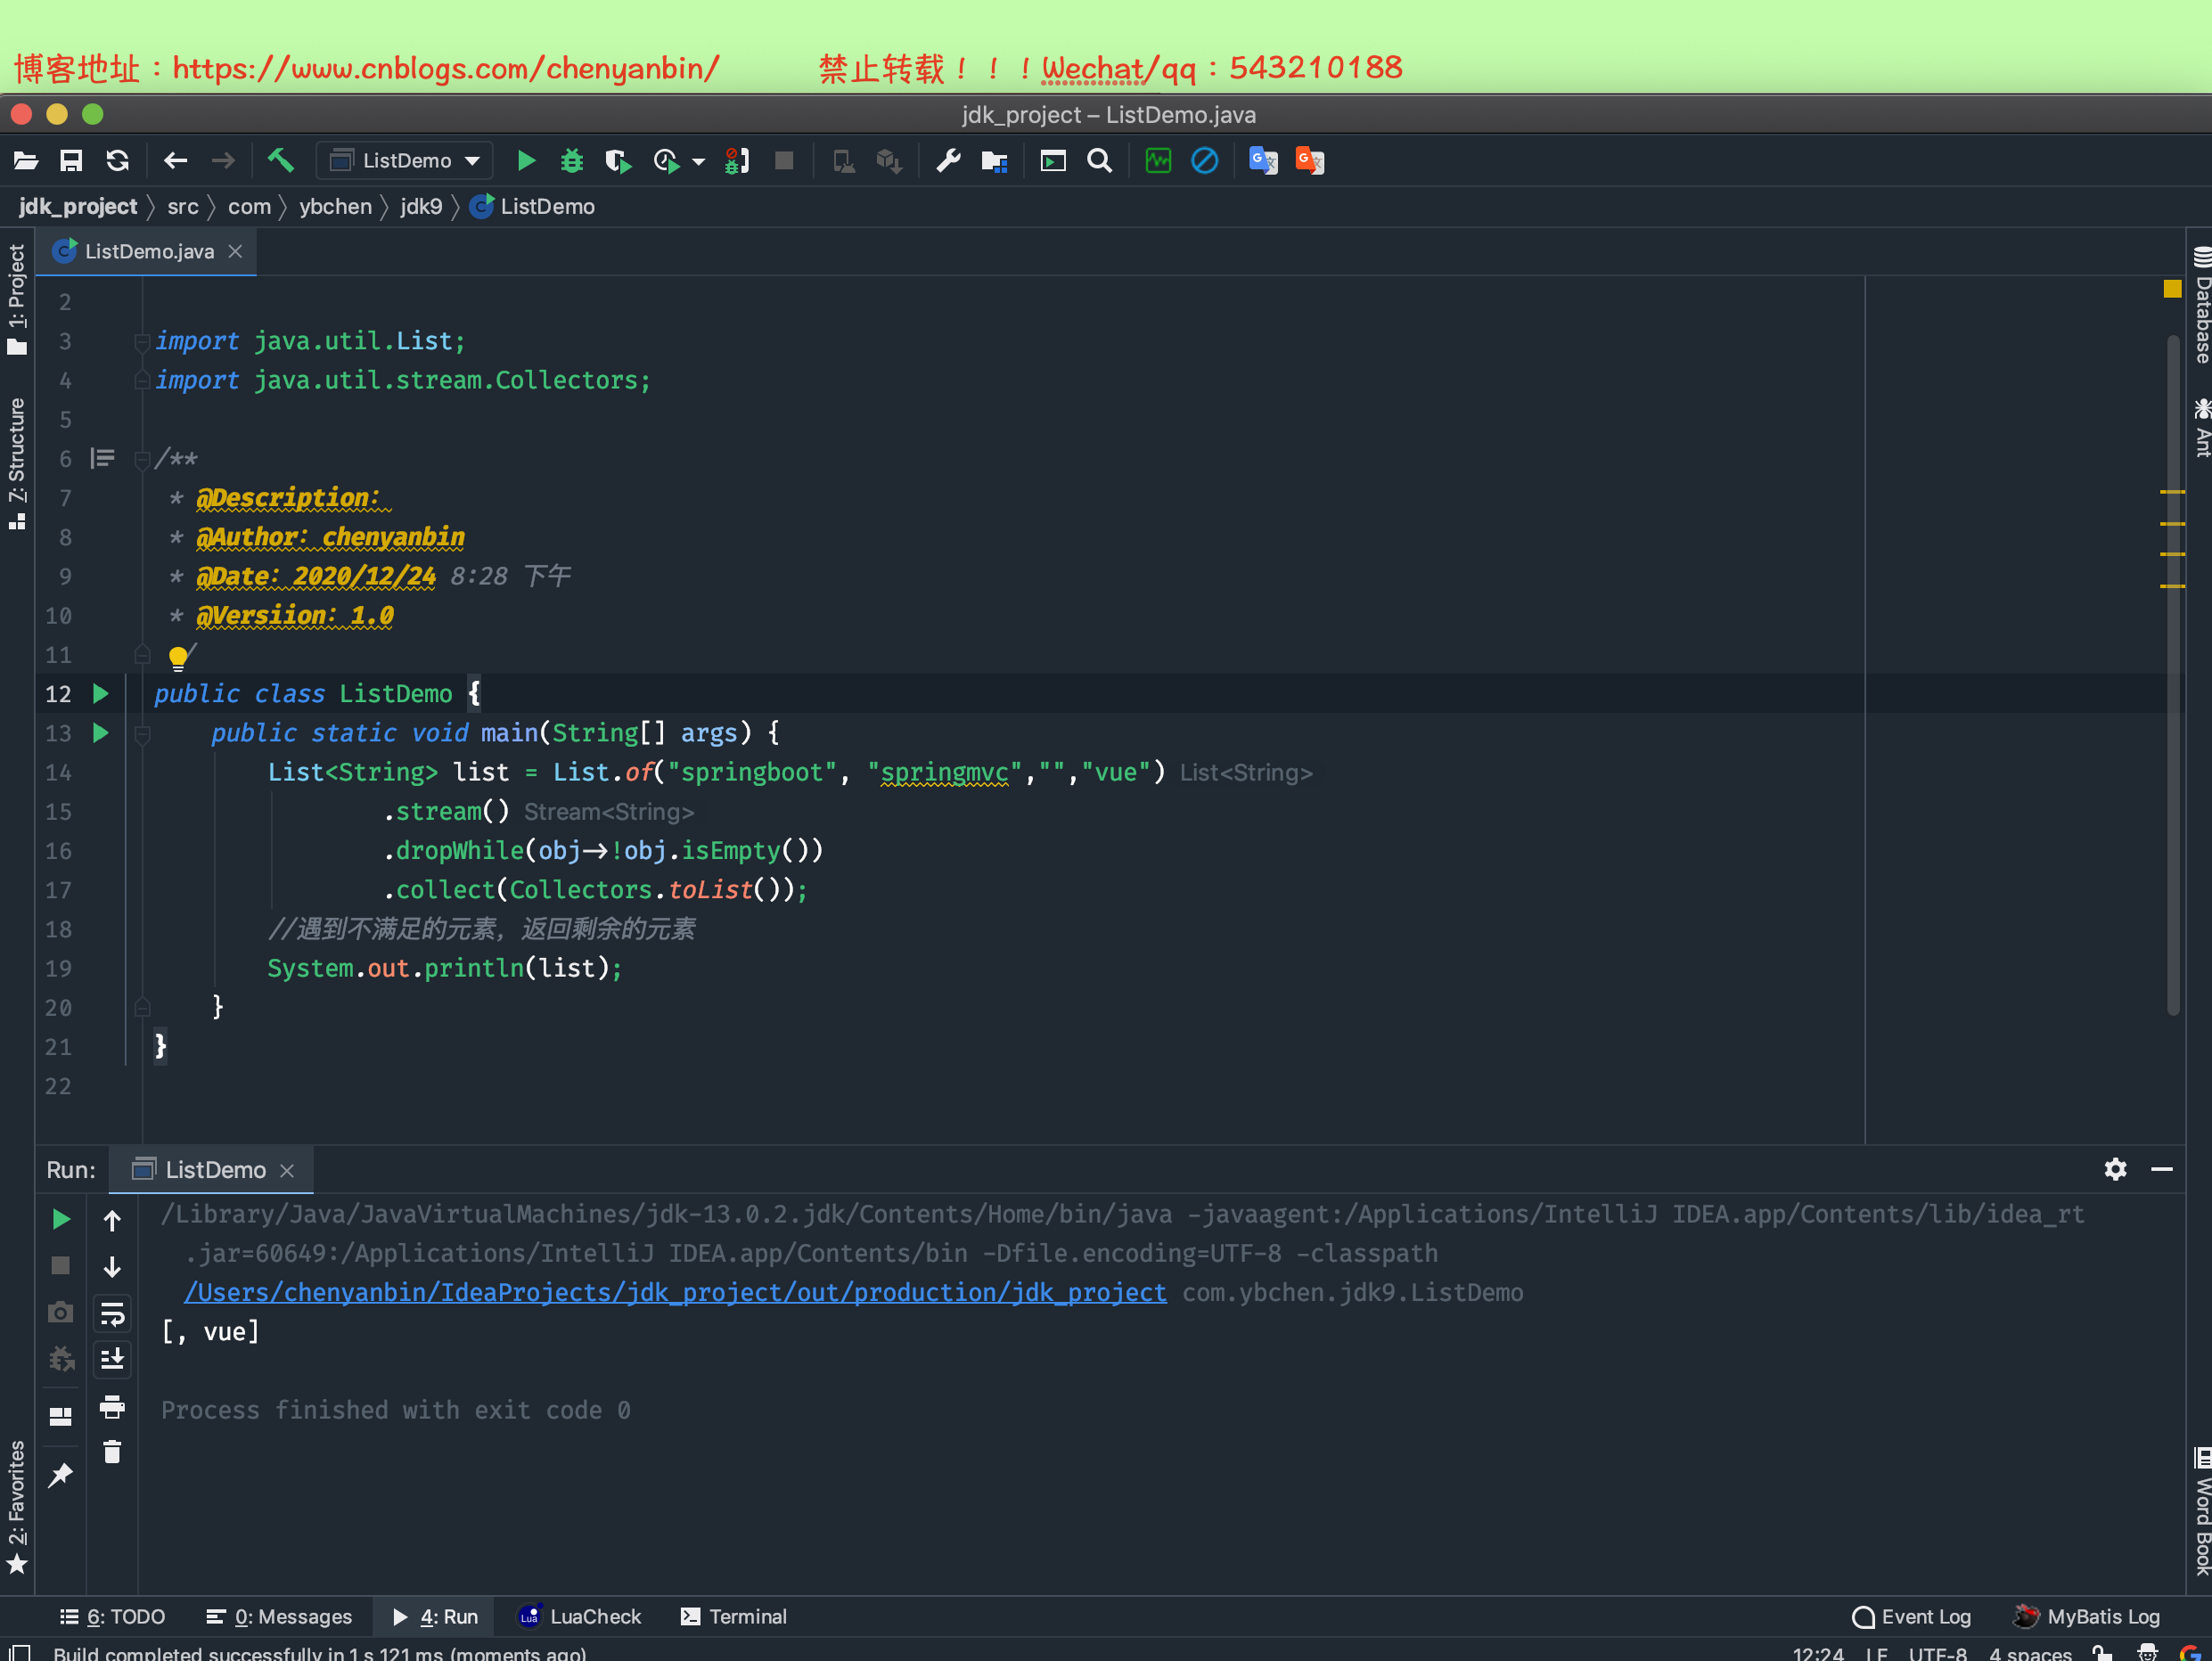
Task: Click the Search Everywhere magnifier icon
Action: coord(1099,160)
